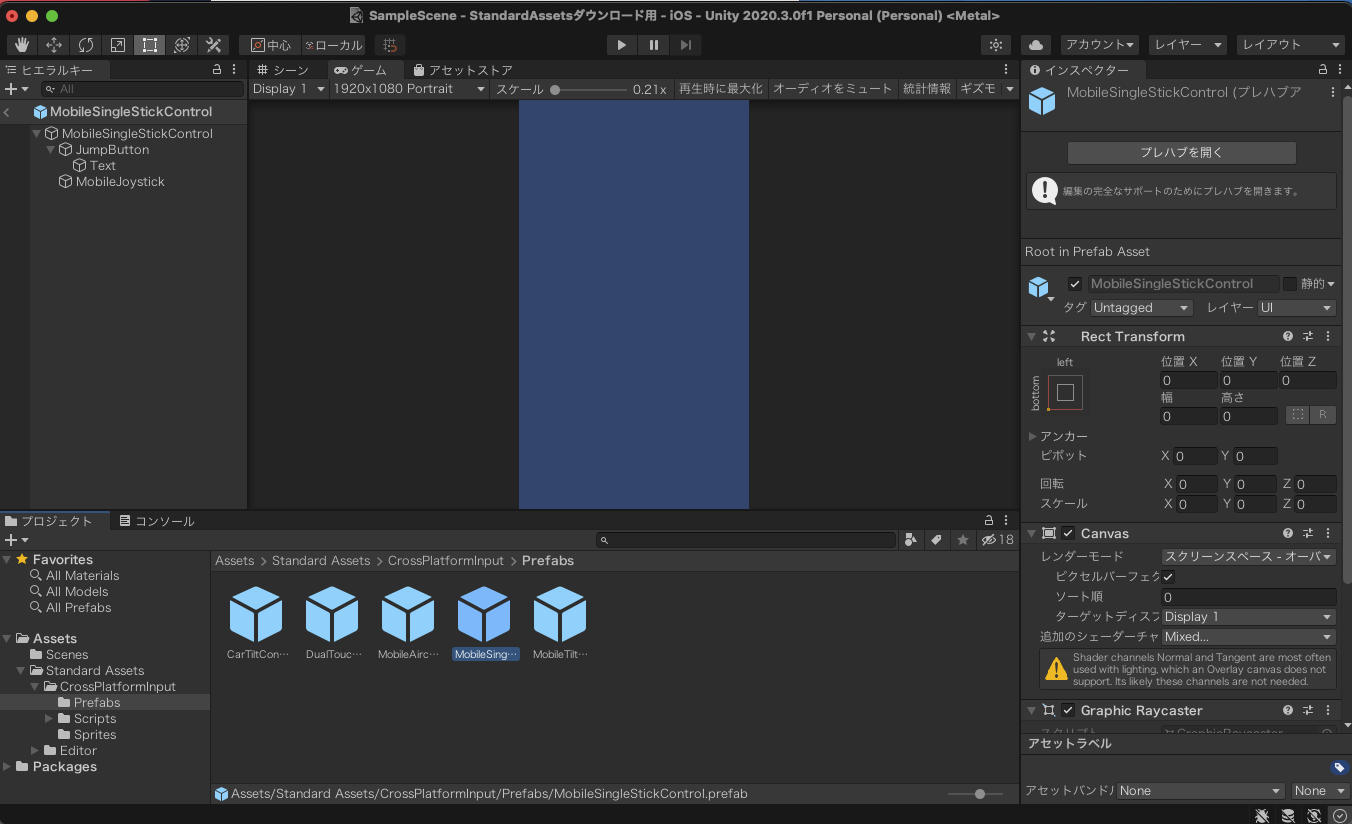
Task: Toggle Stats overlay button
Action: (927, 89)
